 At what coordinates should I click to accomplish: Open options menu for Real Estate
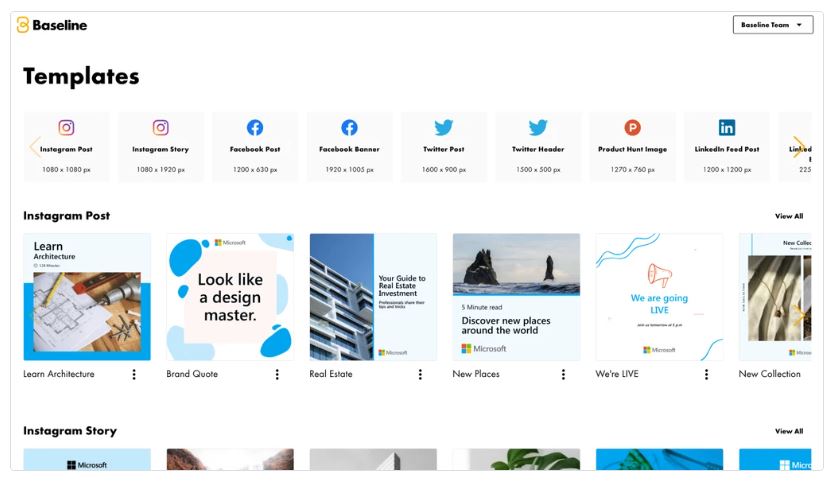(x=420, y=374)
